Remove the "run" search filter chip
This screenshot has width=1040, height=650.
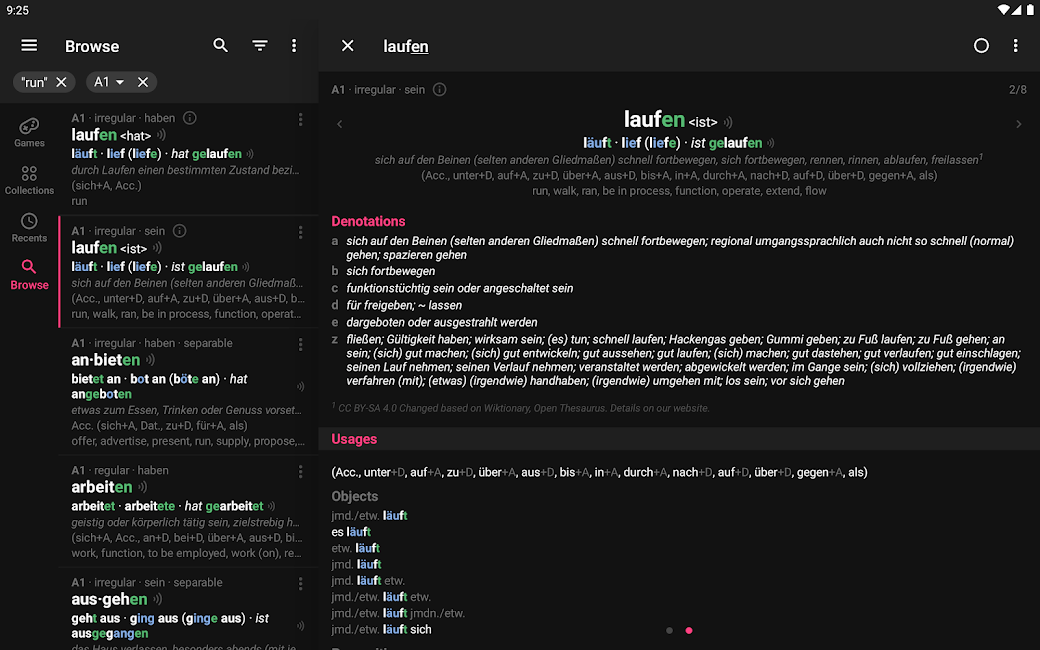61,82
